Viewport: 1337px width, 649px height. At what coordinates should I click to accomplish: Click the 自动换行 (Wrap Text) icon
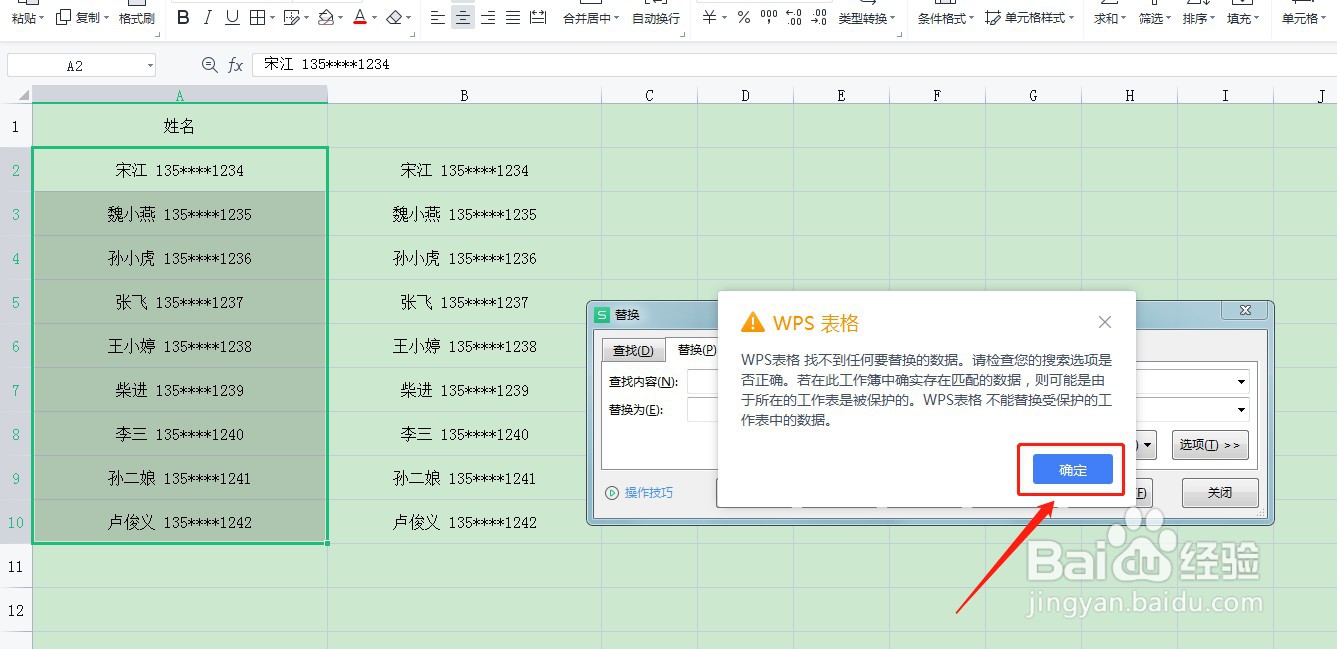[x=655, y=17]
